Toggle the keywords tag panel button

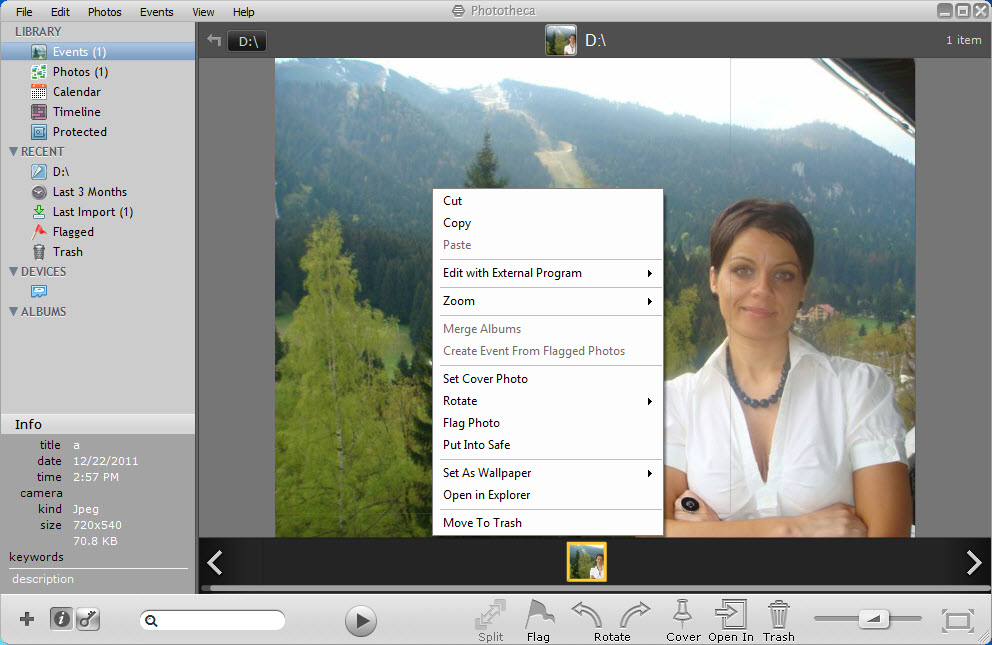pos(88,619)
